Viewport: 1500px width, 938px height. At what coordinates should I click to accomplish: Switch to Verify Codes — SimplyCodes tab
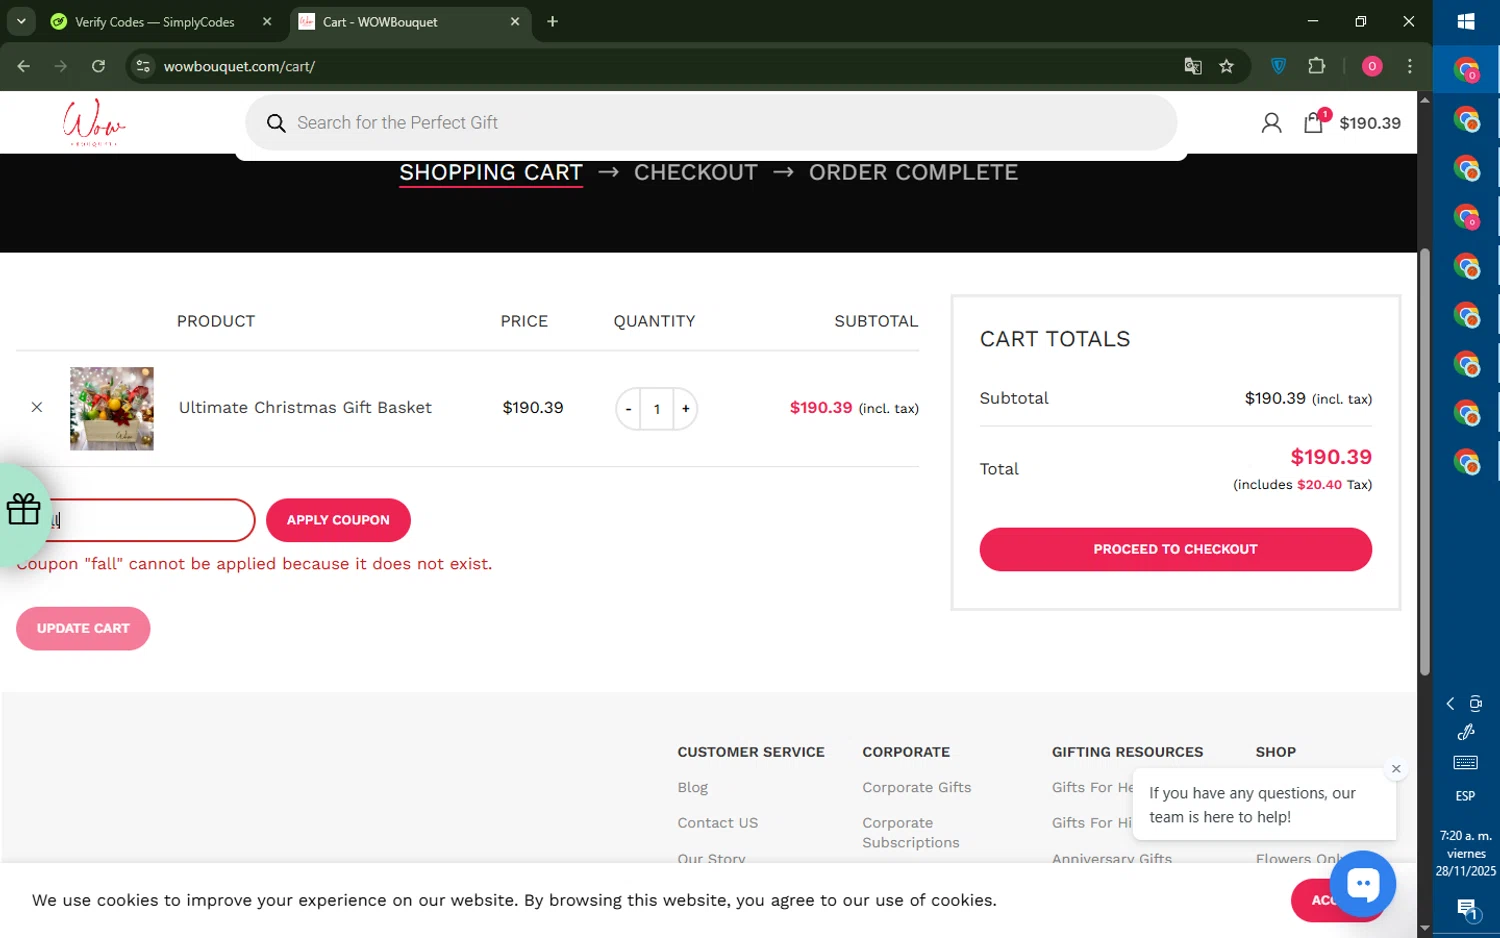[x=155, y=22]
